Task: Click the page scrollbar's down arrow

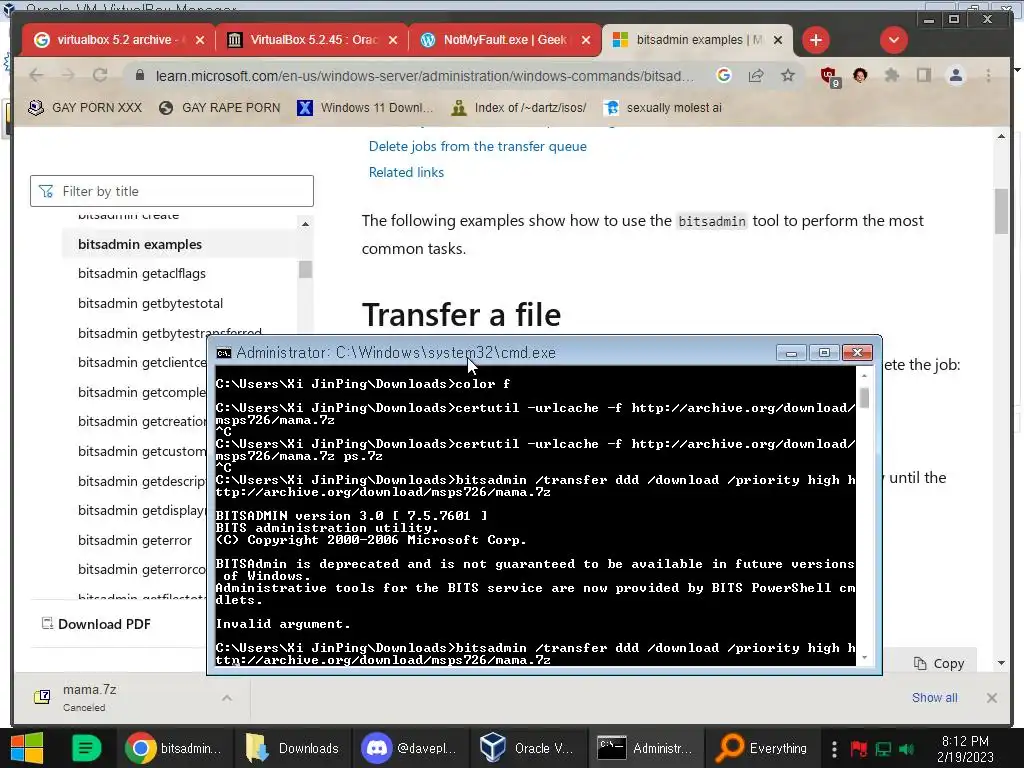Action: point(1001,664)
